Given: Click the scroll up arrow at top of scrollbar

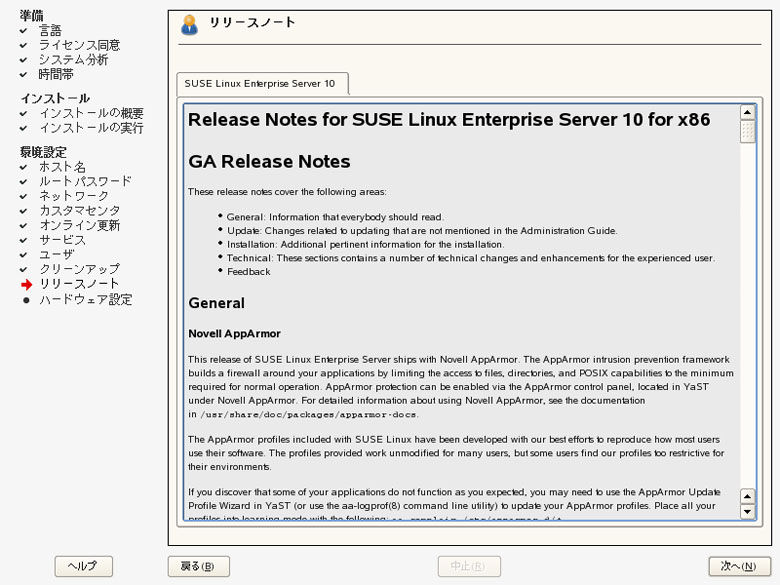Looking at the screenshot, I should pos(747,112).
